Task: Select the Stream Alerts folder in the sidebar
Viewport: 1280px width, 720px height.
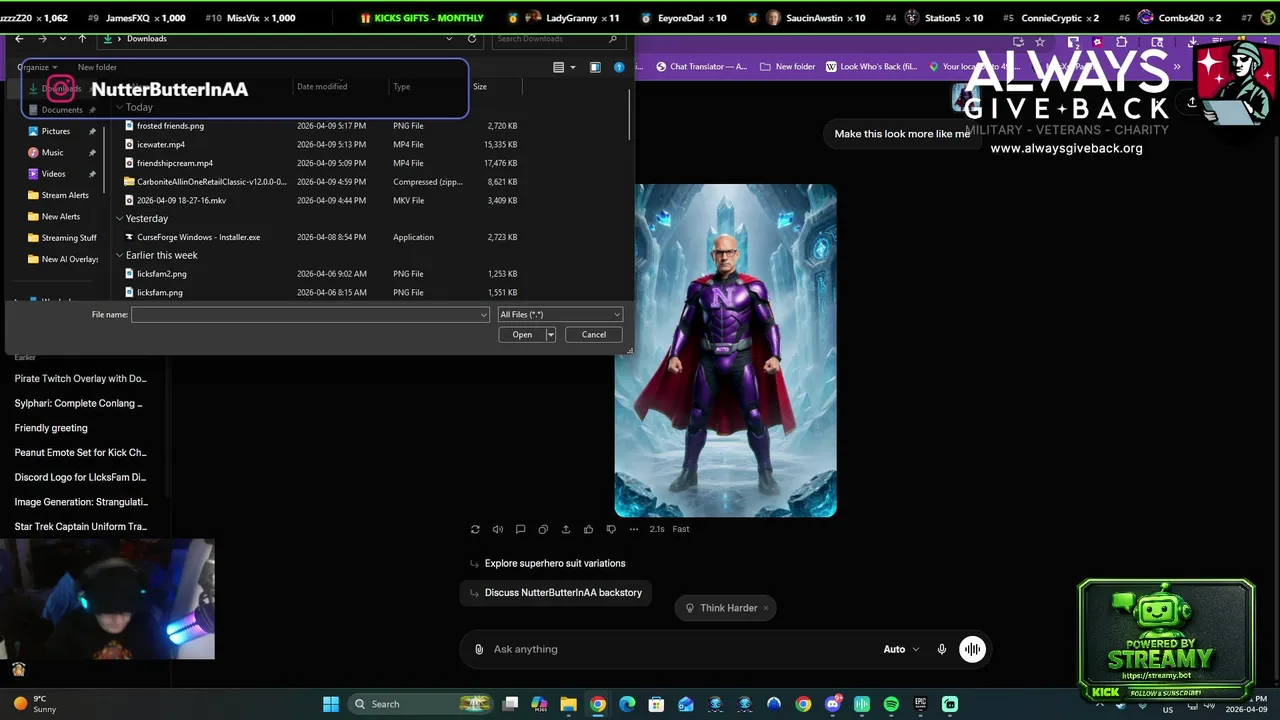Action: tap(65, 195)
